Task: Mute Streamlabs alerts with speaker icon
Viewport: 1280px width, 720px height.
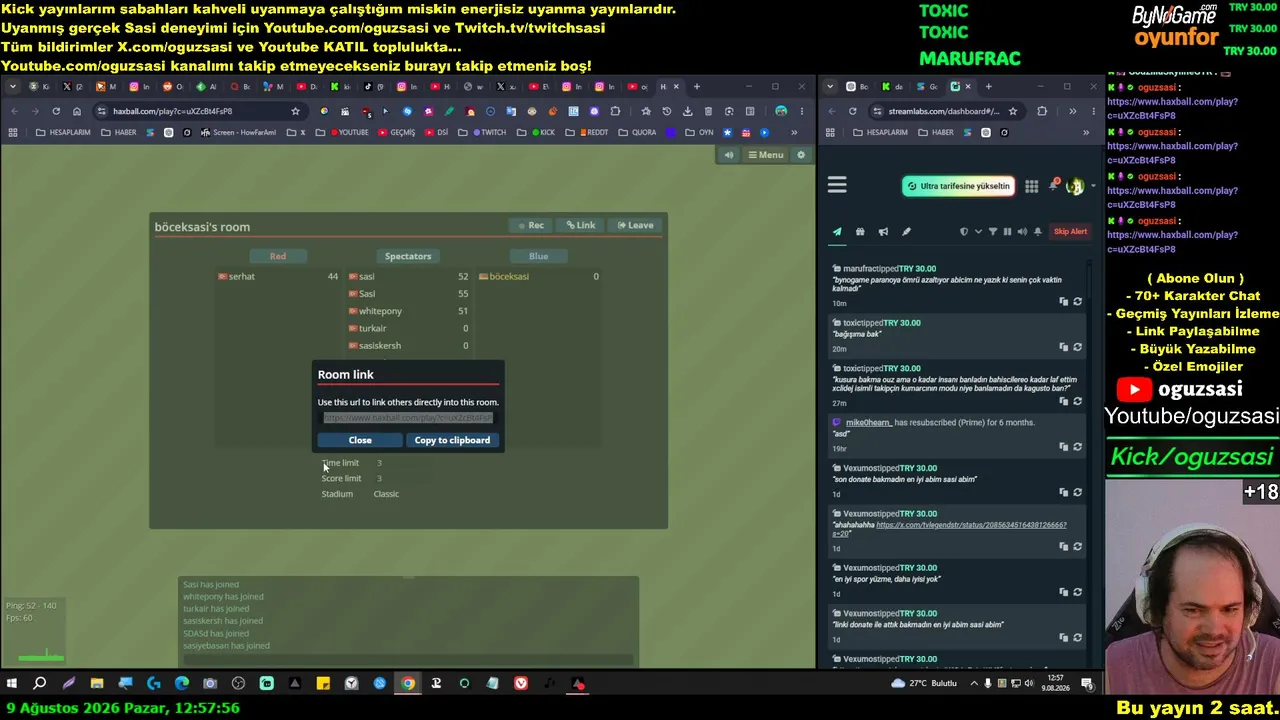Action: 1022,232
